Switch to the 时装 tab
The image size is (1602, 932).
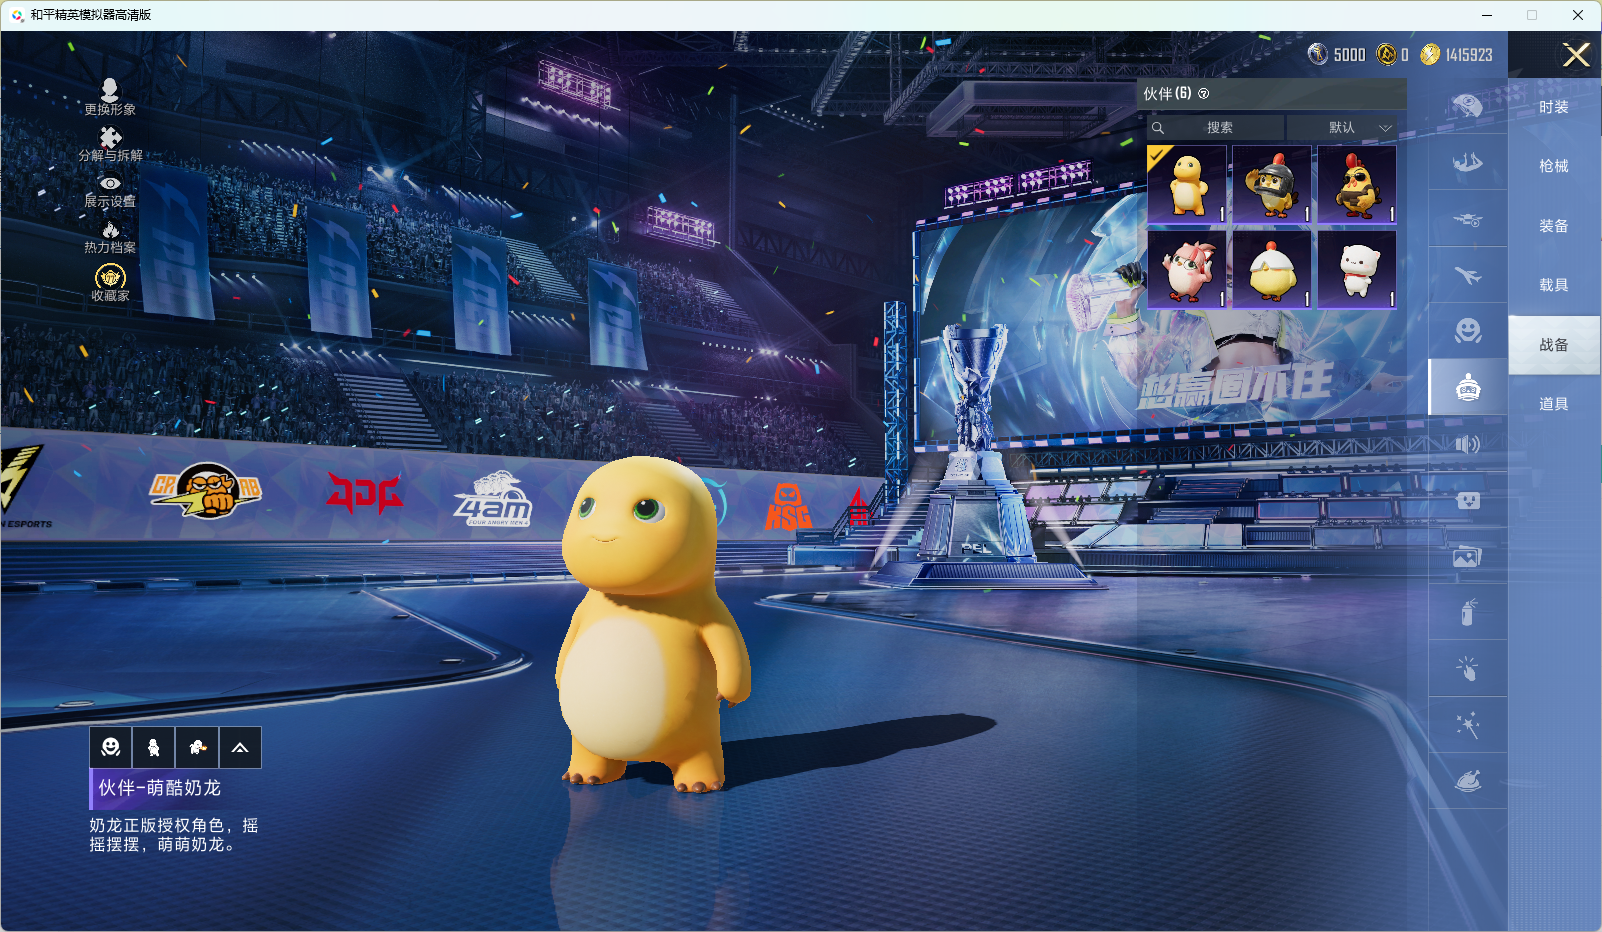pyautogui.click(x=1554, y=107)
